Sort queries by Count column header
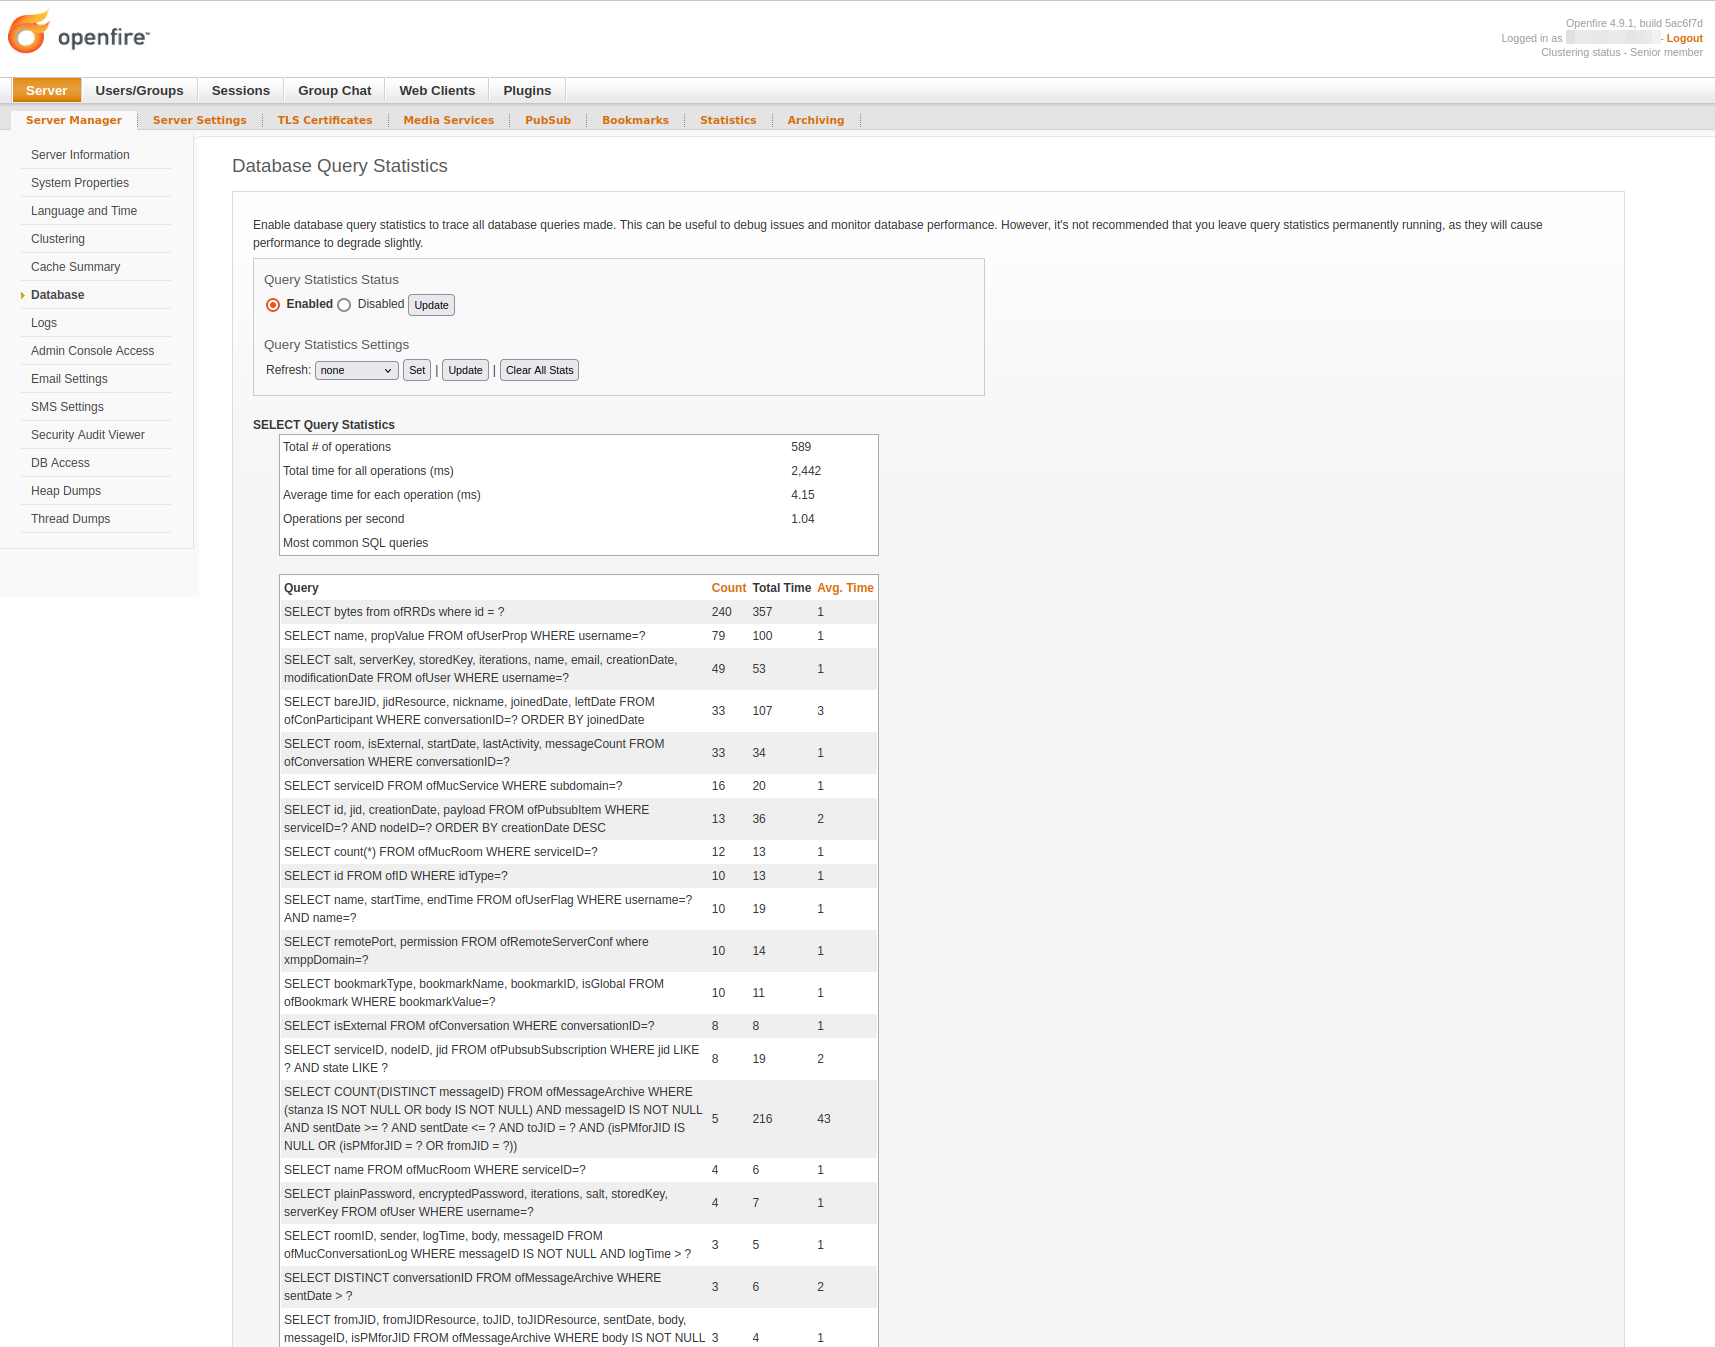 point(728,588)
